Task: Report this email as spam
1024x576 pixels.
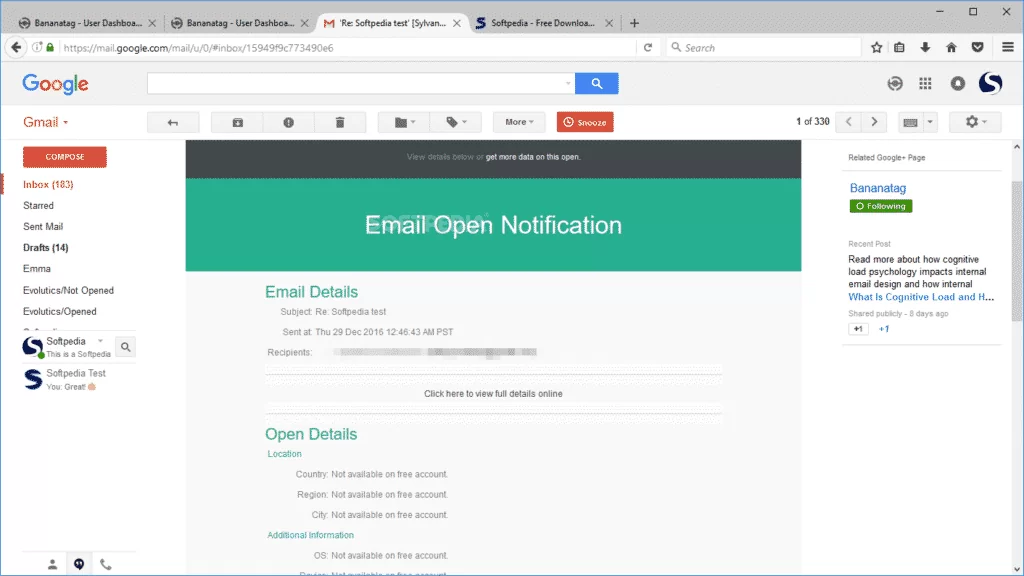Action: [x=289, y=122]
